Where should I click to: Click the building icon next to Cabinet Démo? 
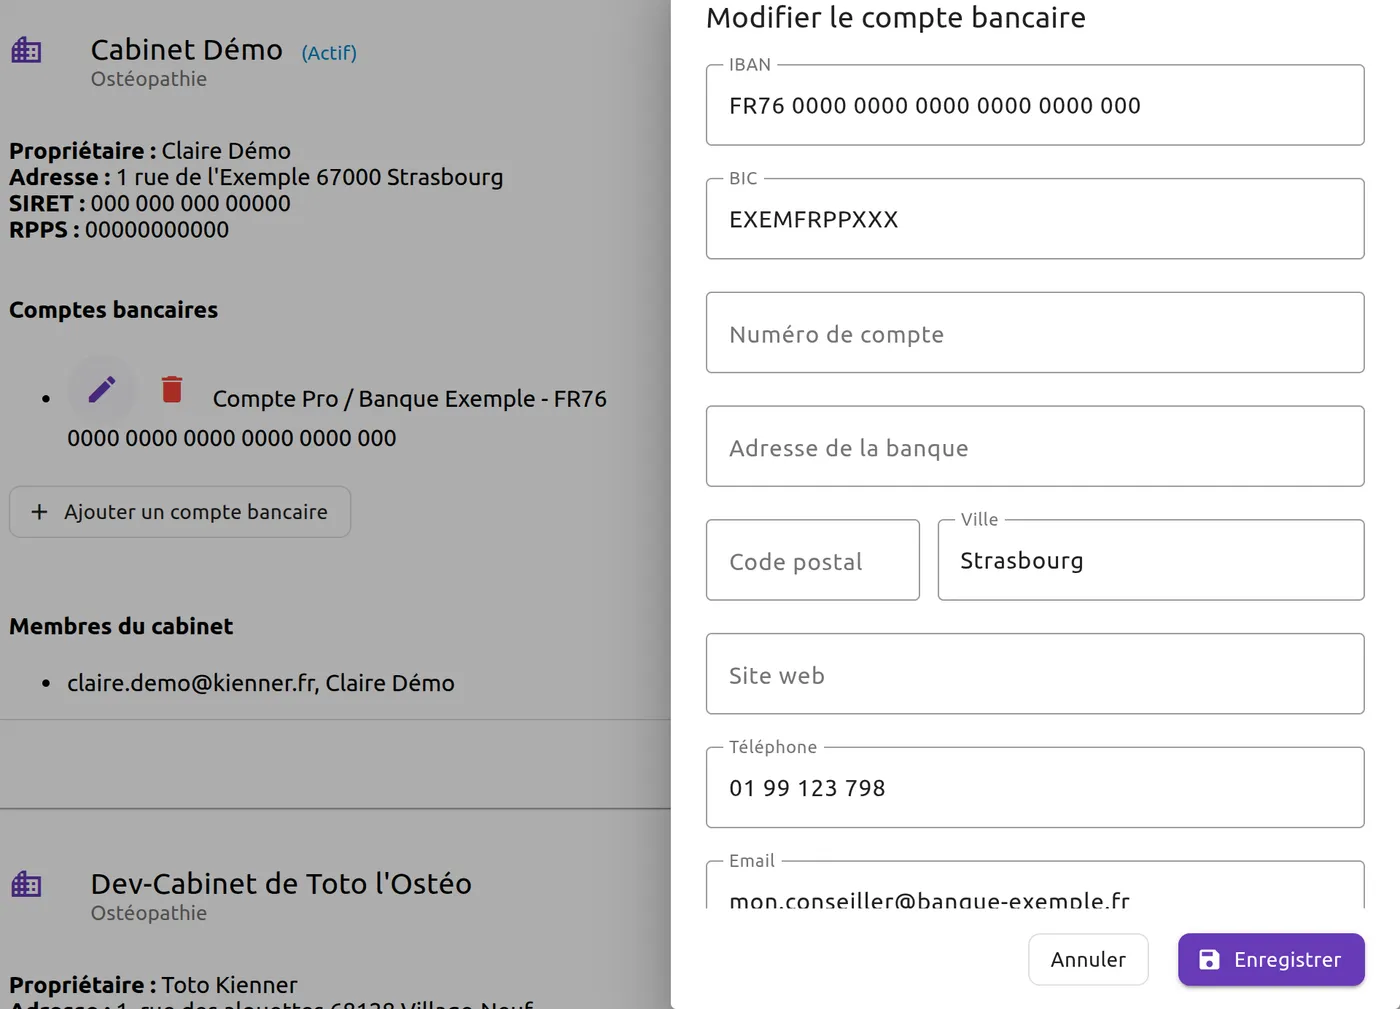click(x=26, y=50)
